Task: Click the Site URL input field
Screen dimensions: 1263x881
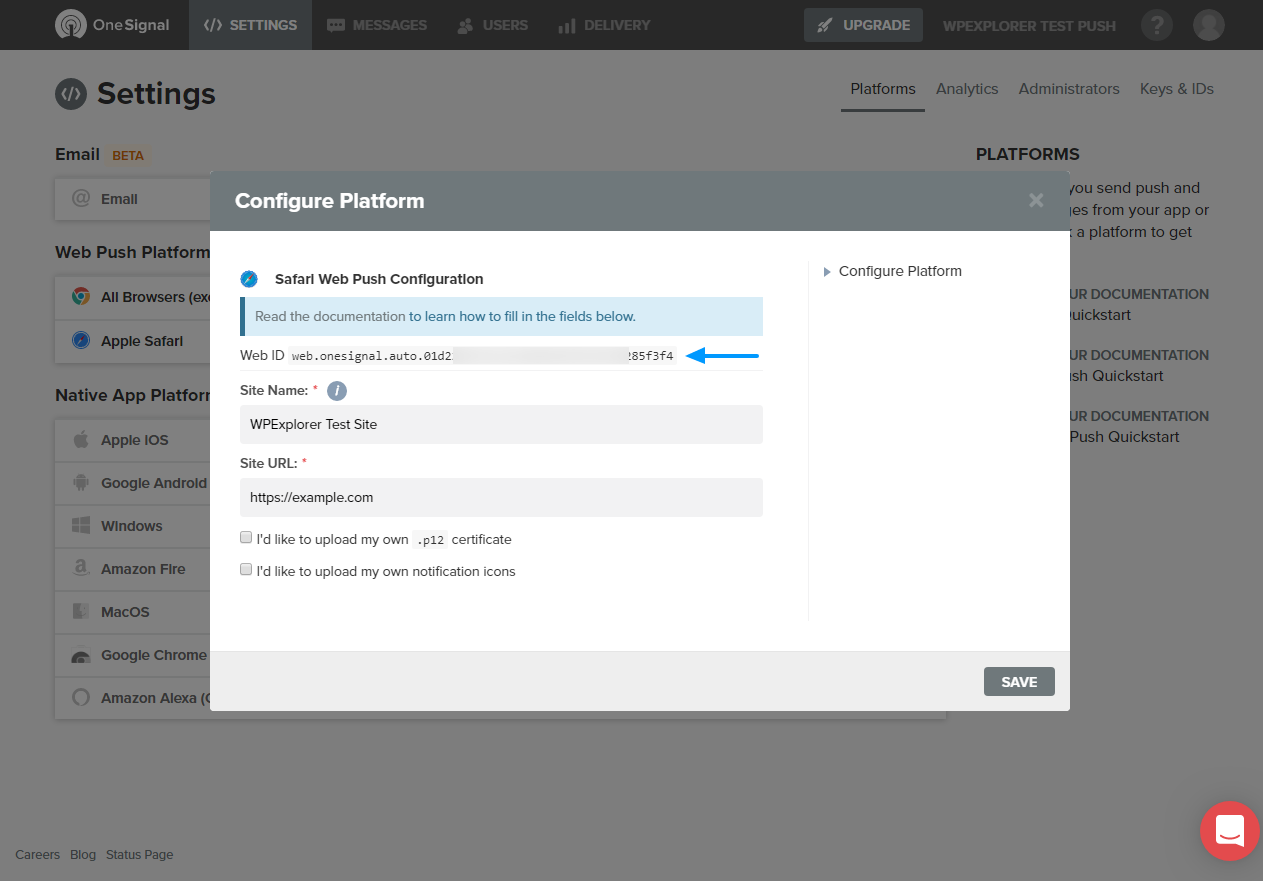Action: tap(501, 497)
